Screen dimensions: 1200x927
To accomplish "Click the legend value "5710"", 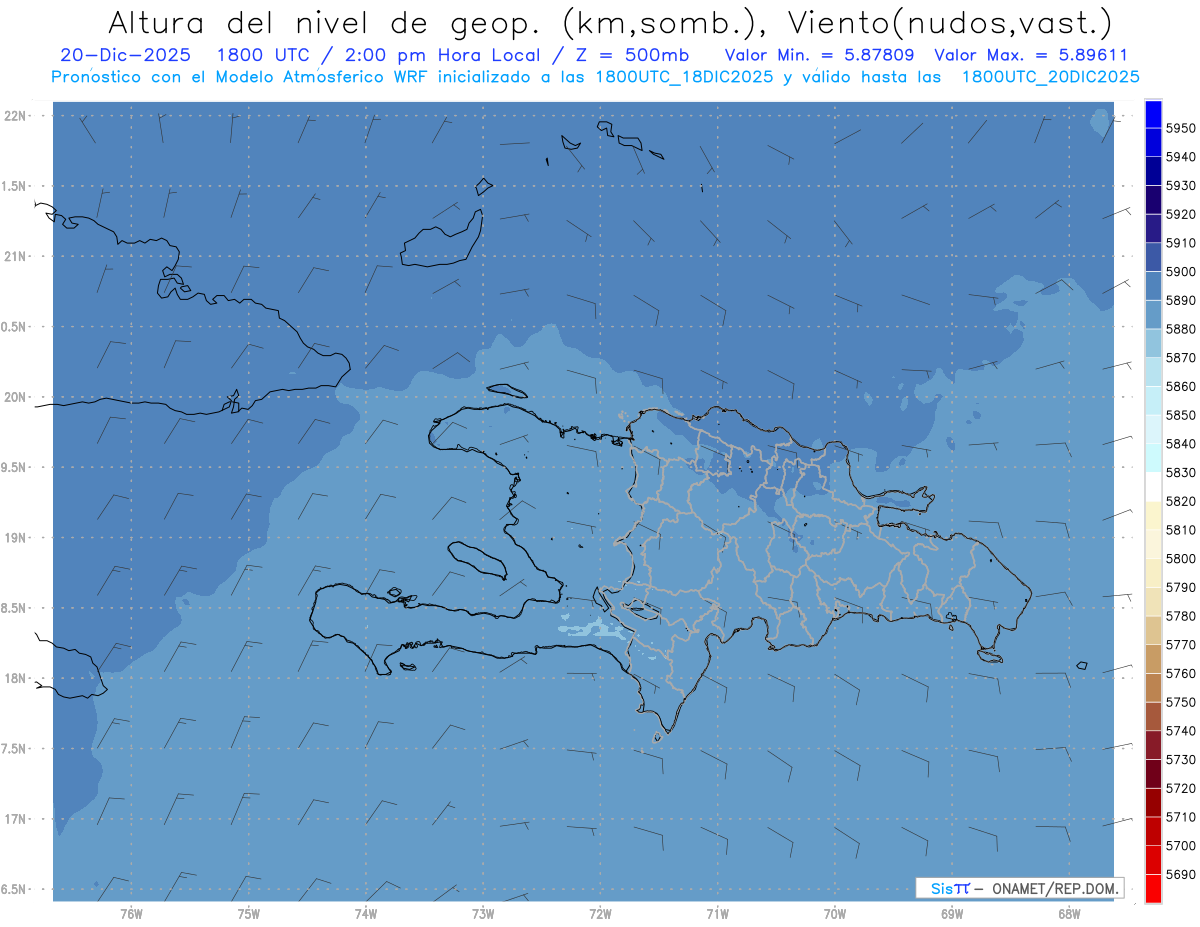I will click(x=1181, y=817).
